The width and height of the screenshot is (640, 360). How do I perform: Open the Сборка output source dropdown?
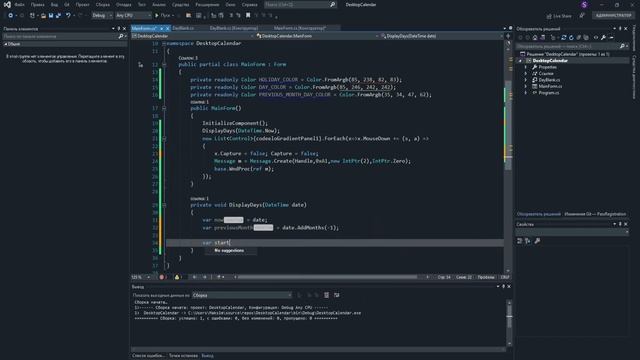click(242, 295)
